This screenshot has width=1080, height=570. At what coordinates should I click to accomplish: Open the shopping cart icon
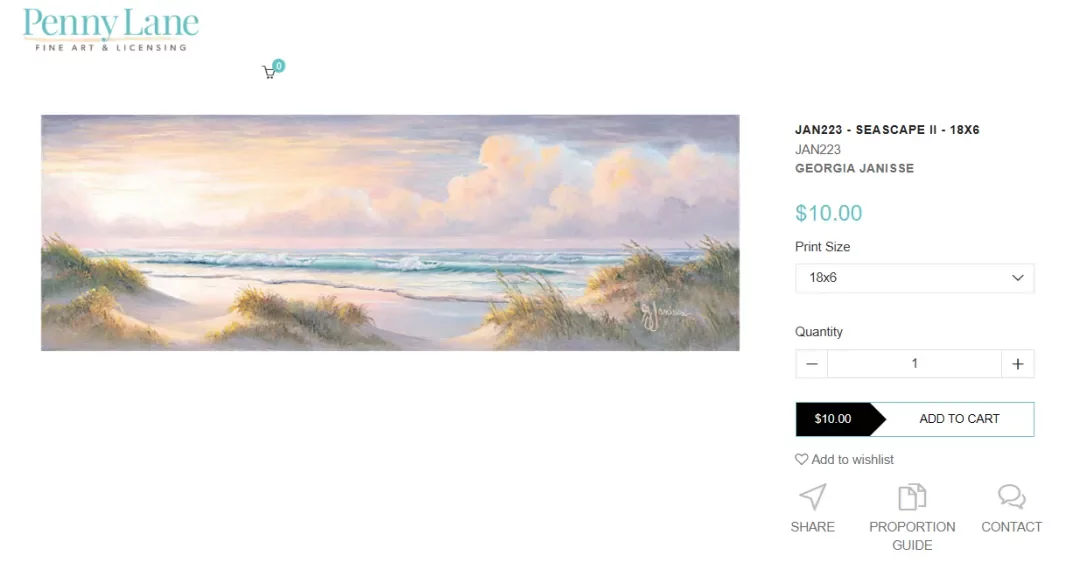pos(268,72)
